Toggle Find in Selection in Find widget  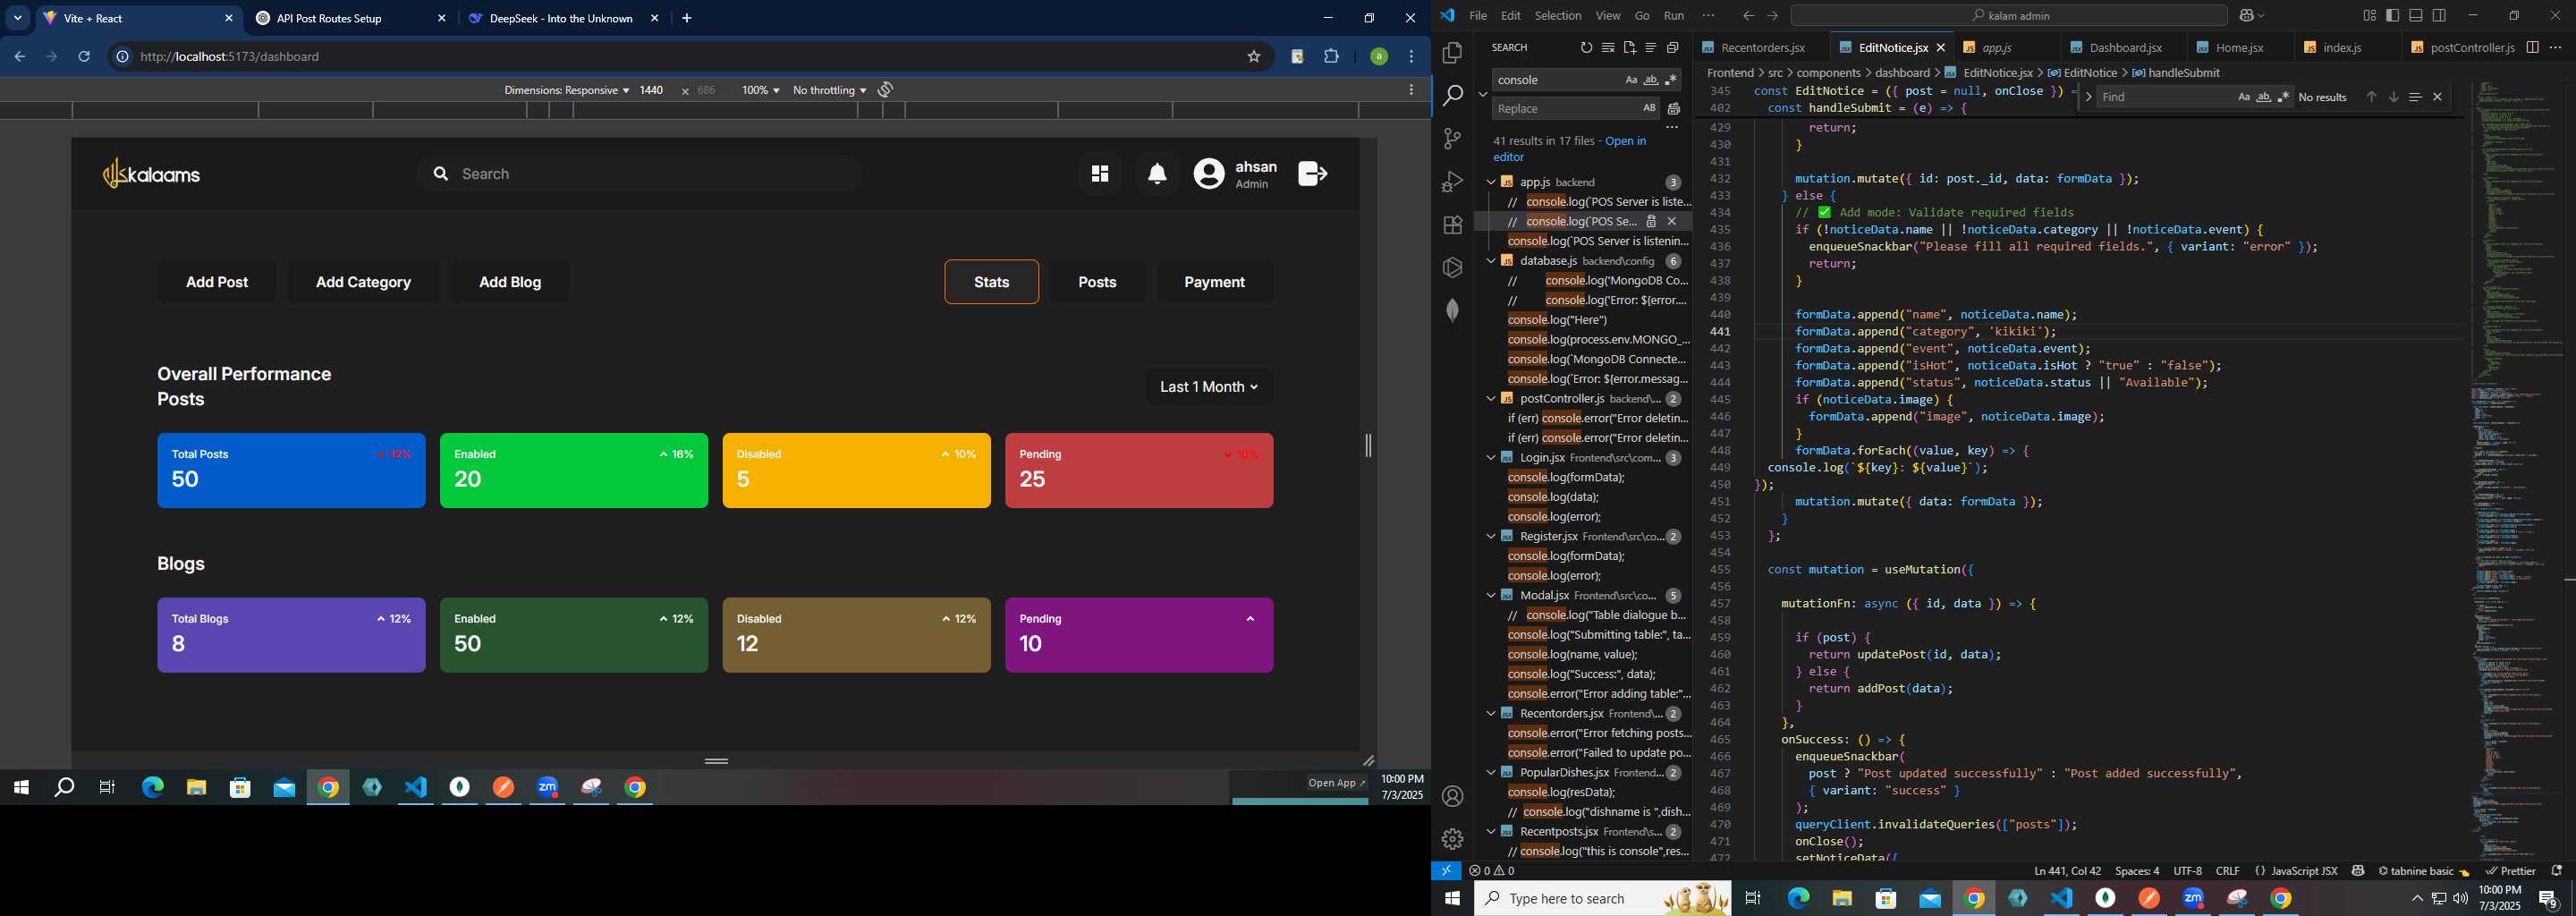click(x=2415, y=97)
